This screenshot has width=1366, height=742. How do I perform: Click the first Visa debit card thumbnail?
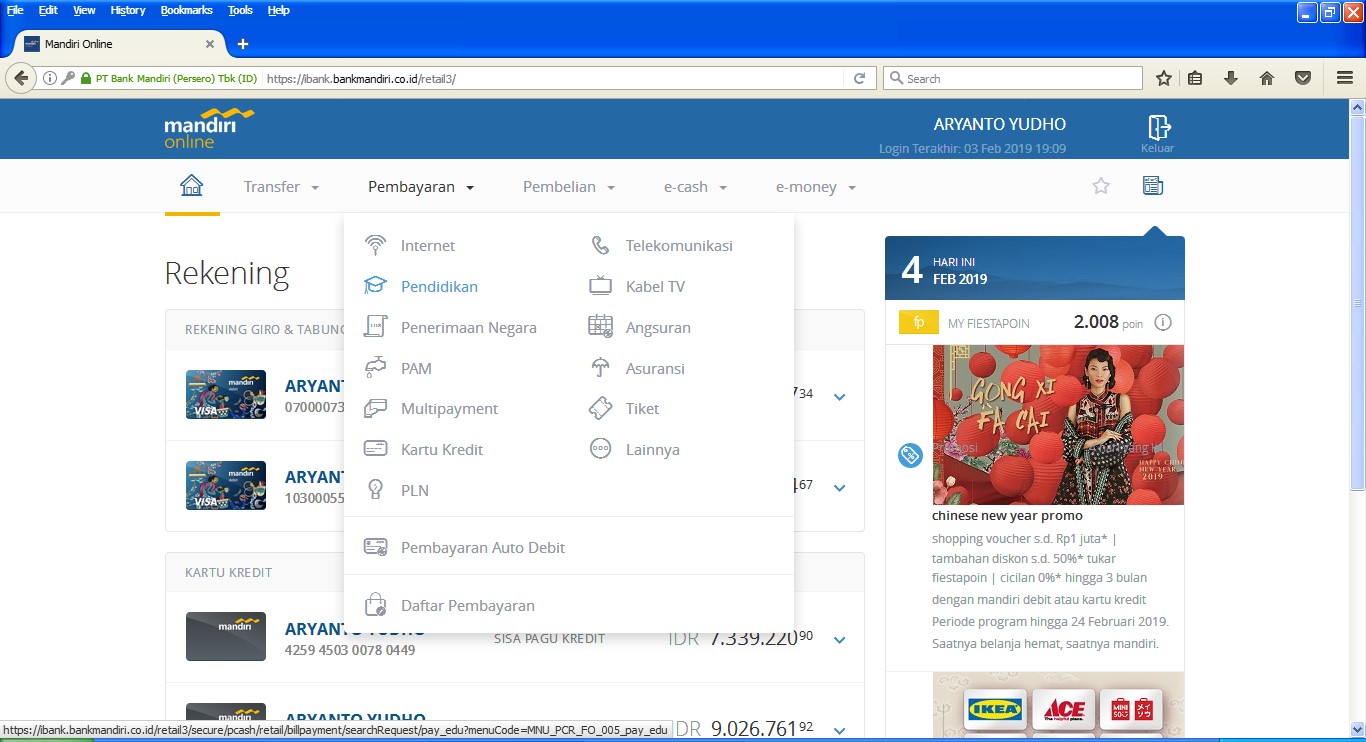(226, 394)
